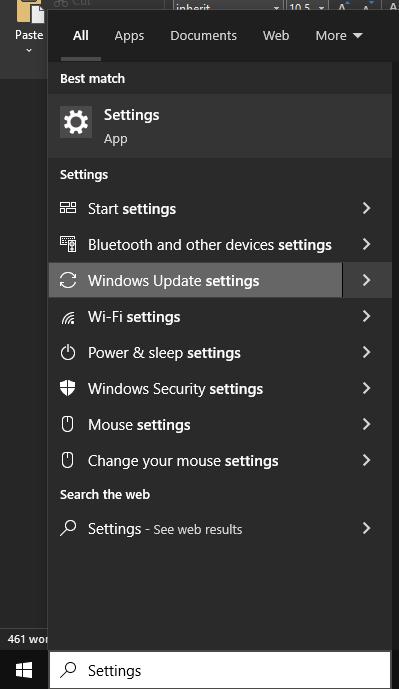Click the Bluetooth and other devices icon
Screen dimensions: 399x689
tap(68, 244)
